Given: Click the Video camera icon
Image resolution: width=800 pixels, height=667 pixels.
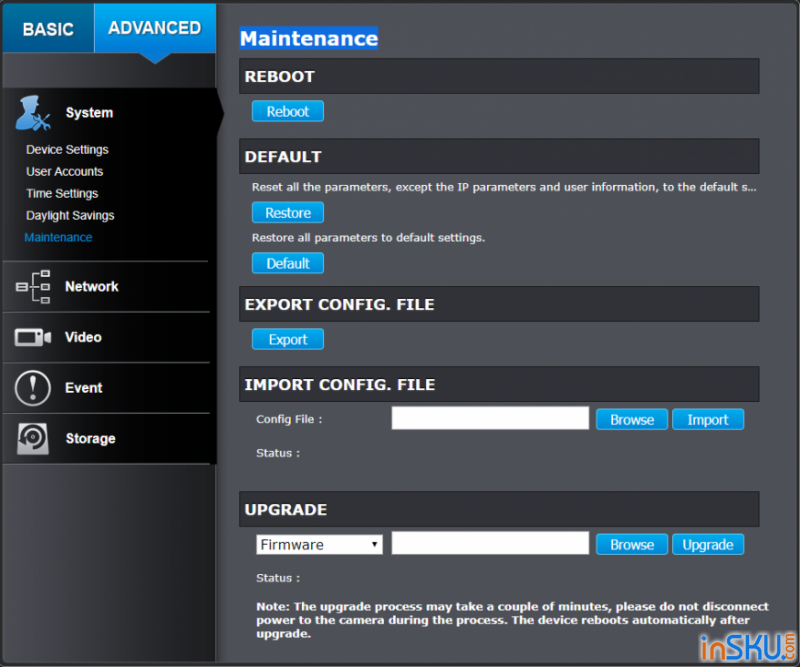Looking at the screenshot, I should click(33, 337).
